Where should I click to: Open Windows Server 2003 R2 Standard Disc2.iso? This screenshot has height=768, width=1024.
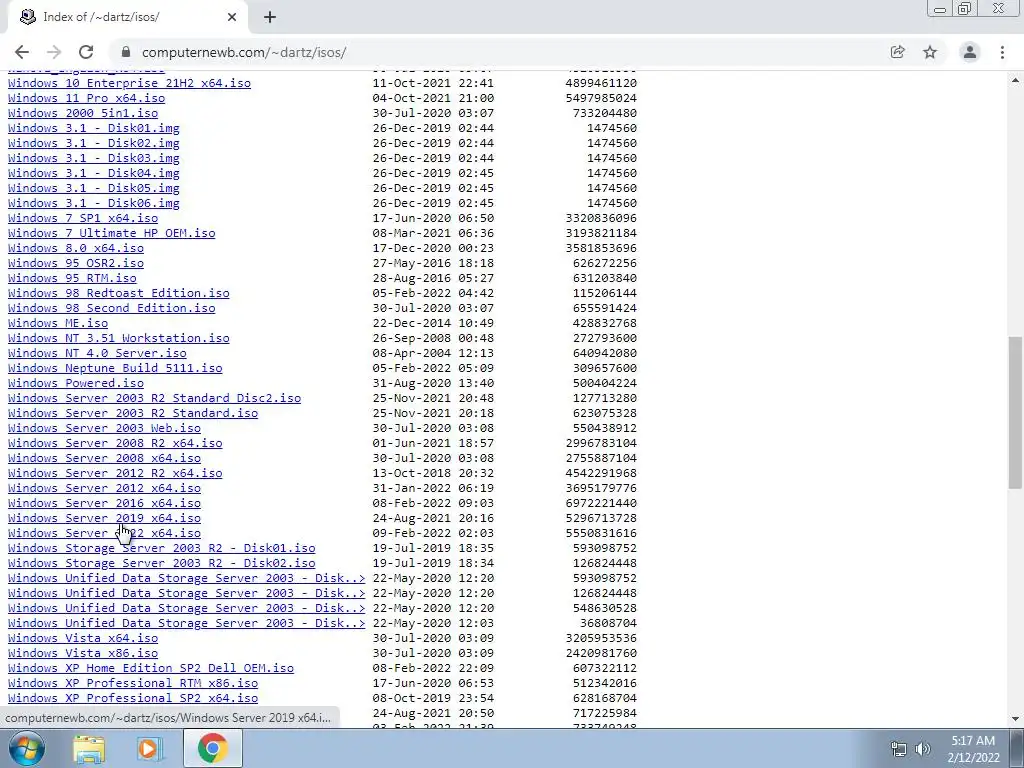(x=154, y=398)
